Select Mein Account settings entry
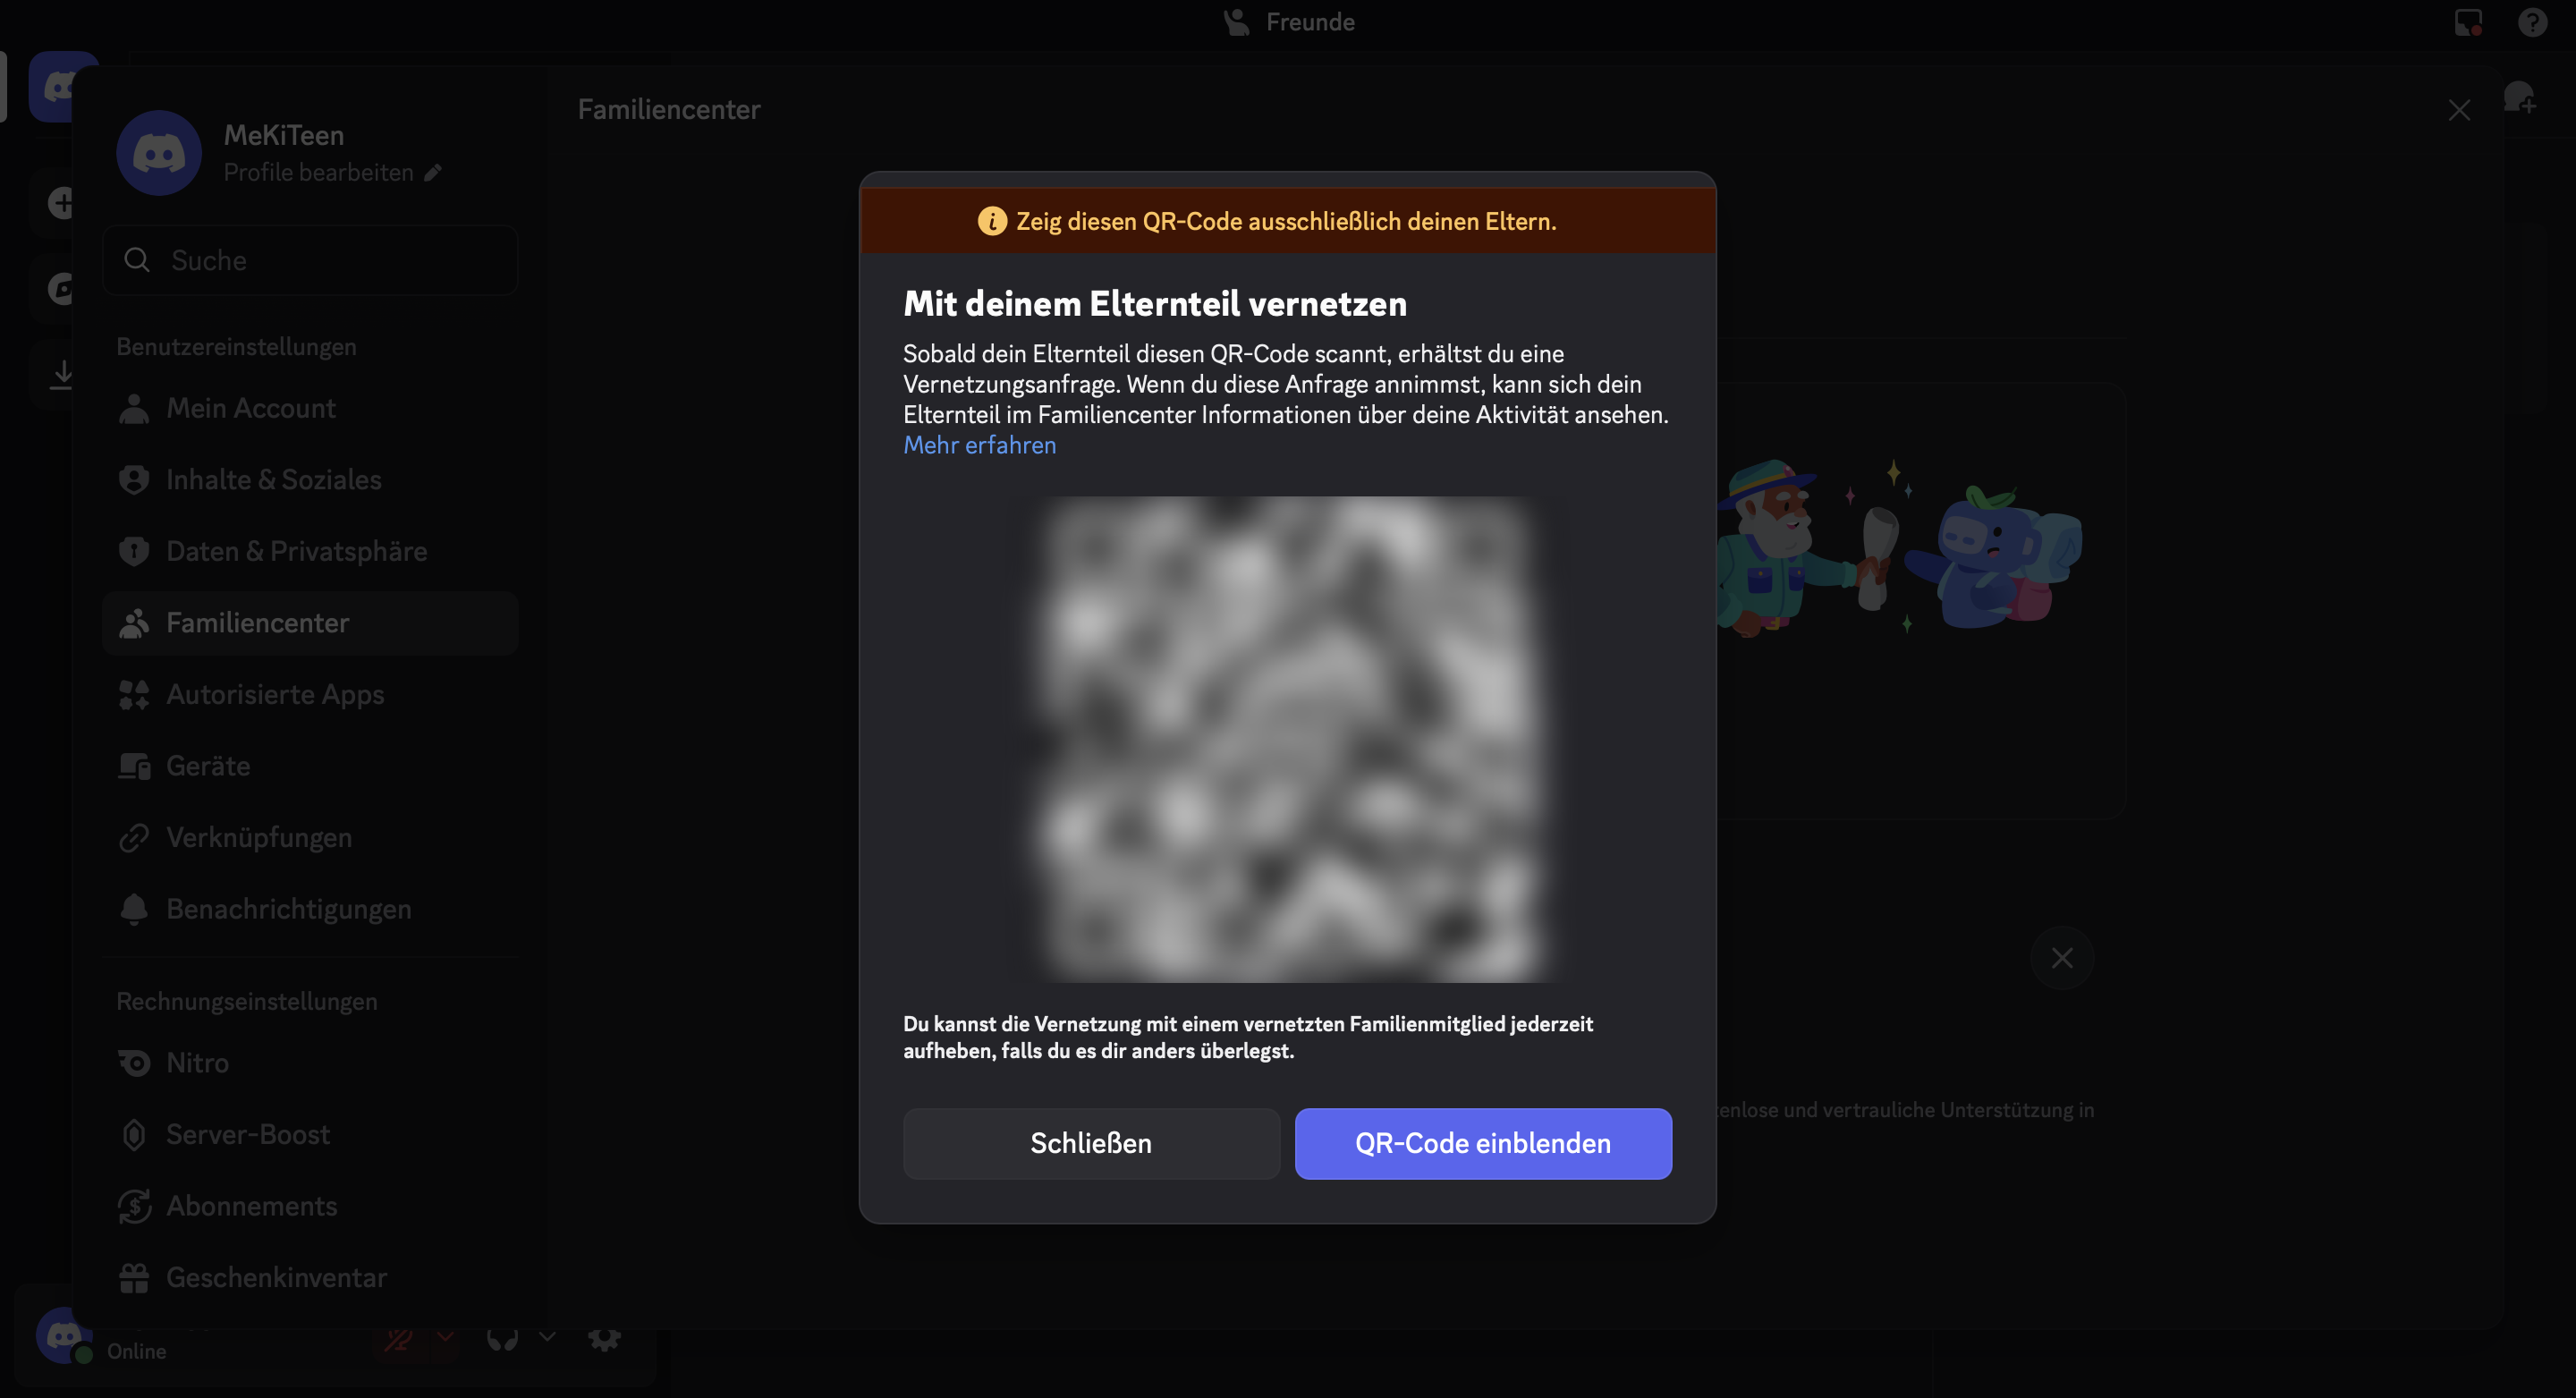This screenshot has height=1398, width=2576. [x=250, y=408]
